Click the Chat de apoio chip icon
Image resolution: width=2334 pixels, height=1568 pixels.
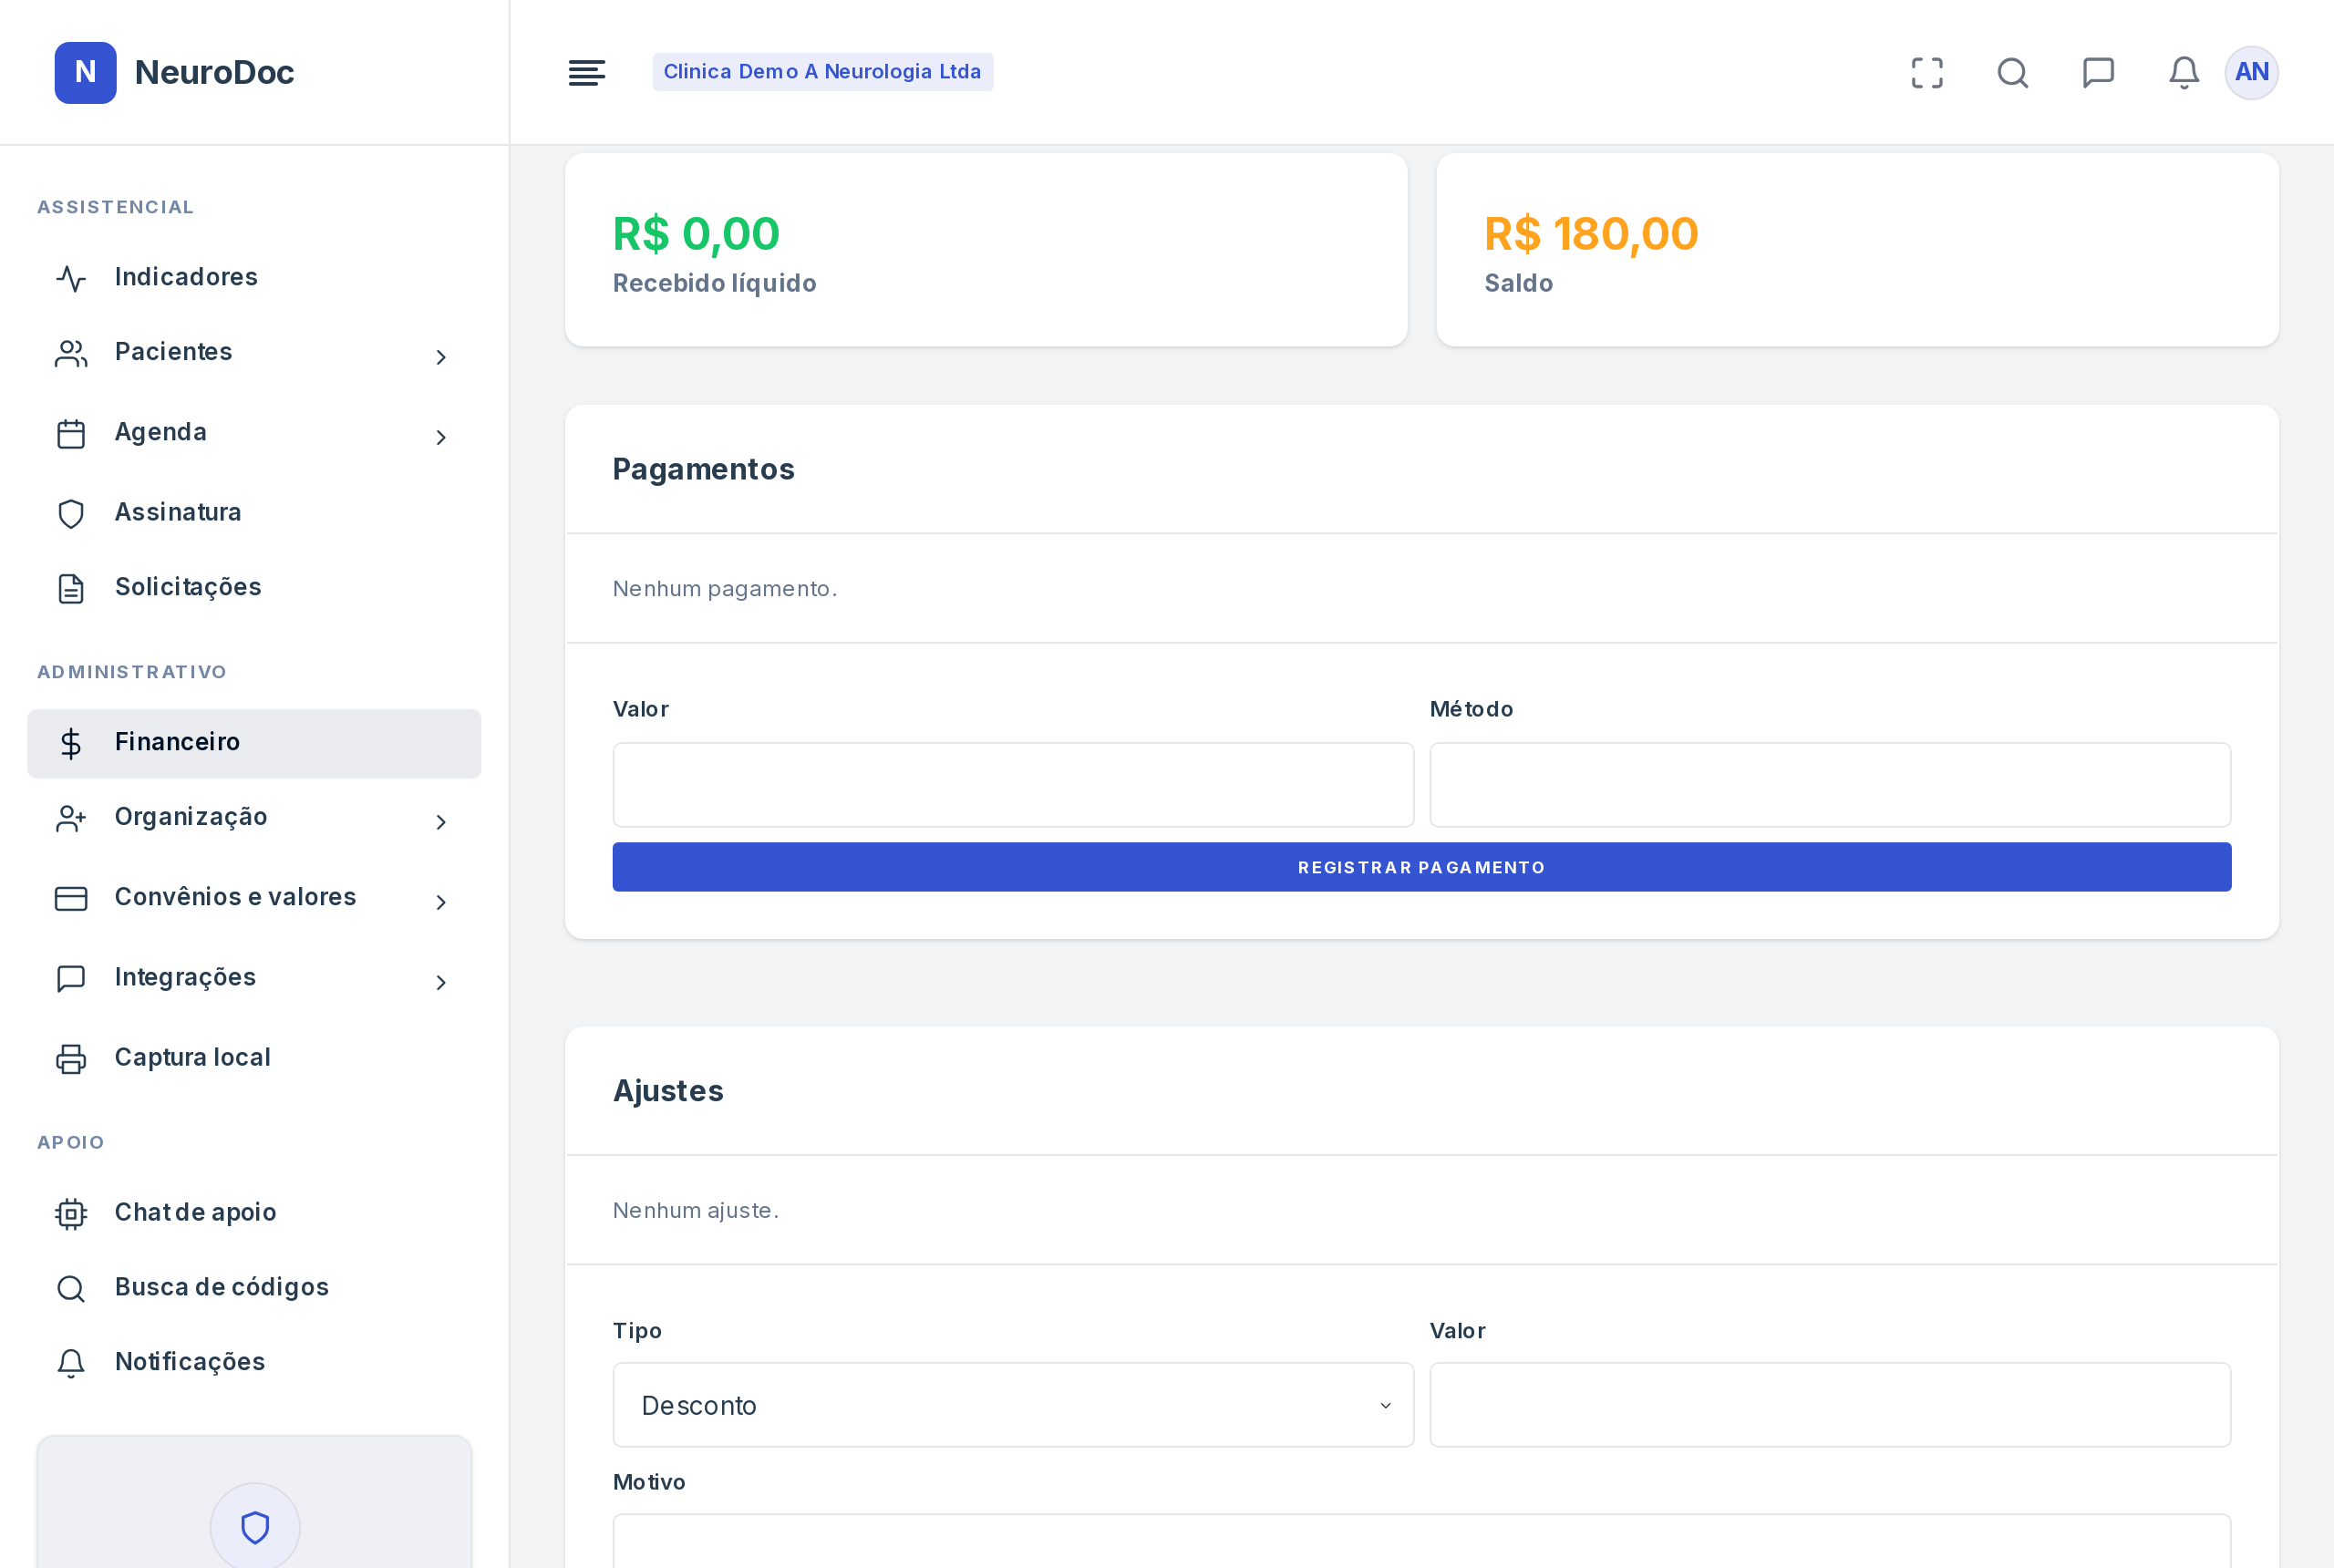pos(71,1213)
